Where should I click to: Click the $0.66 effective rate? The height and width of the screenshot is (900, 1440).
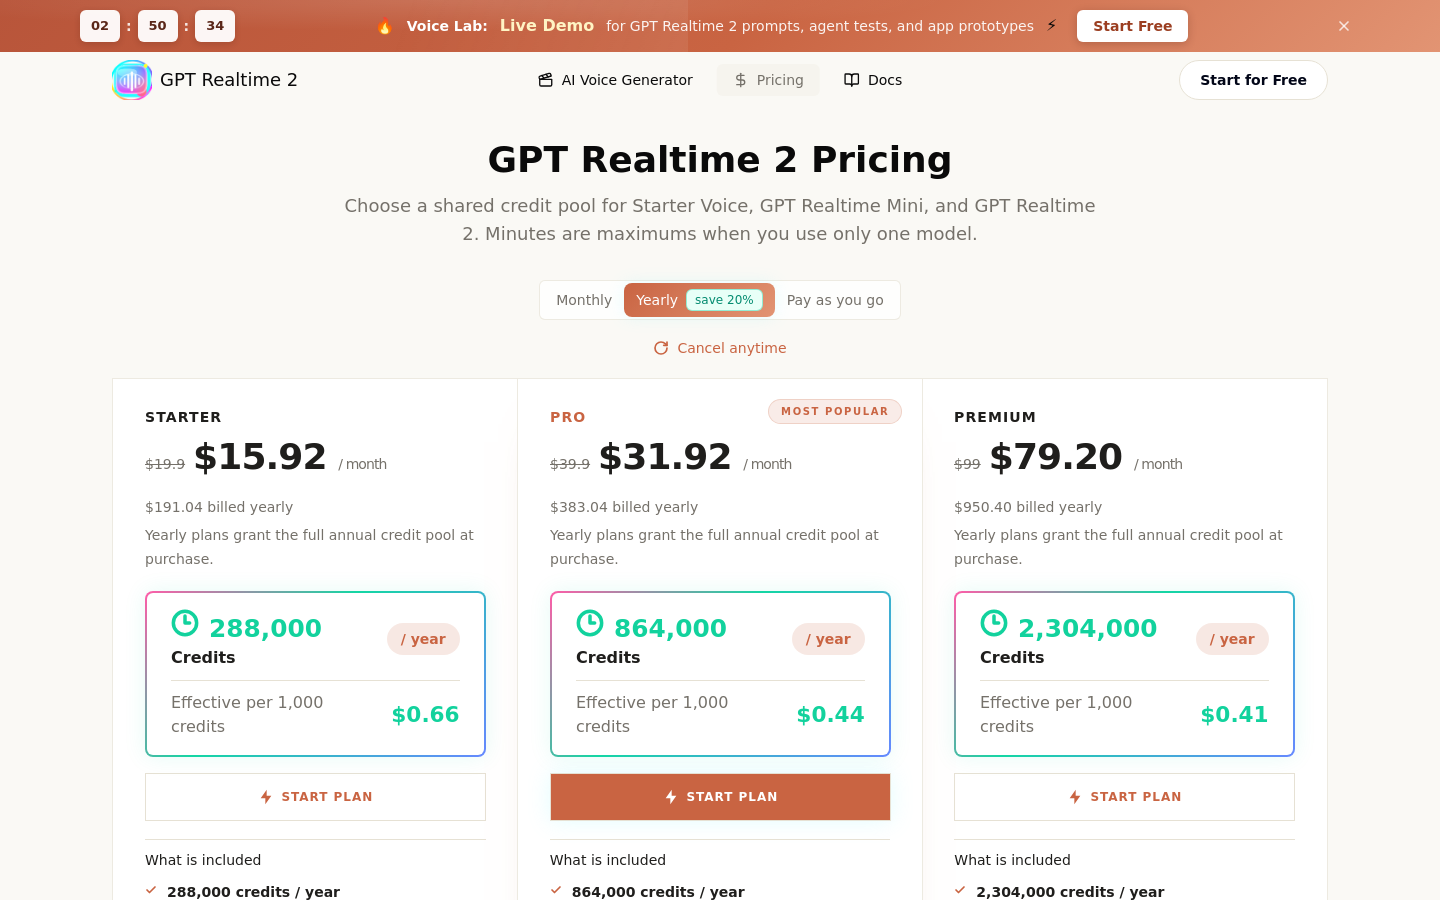[x=425, y=714]
